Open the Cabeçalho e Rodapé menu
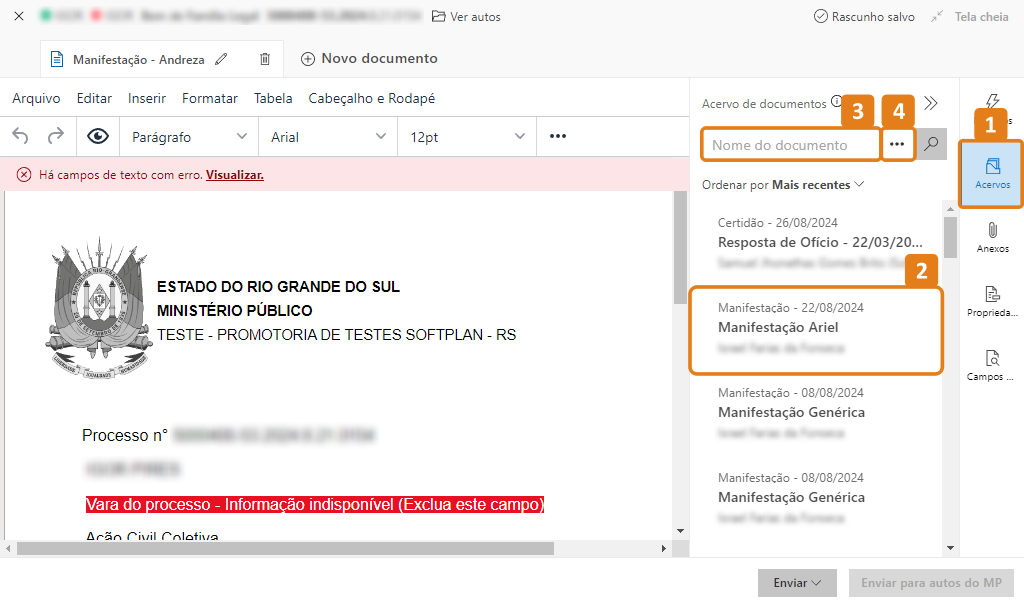This screenshot has height=607, width=1024. [x=372, y=98]
